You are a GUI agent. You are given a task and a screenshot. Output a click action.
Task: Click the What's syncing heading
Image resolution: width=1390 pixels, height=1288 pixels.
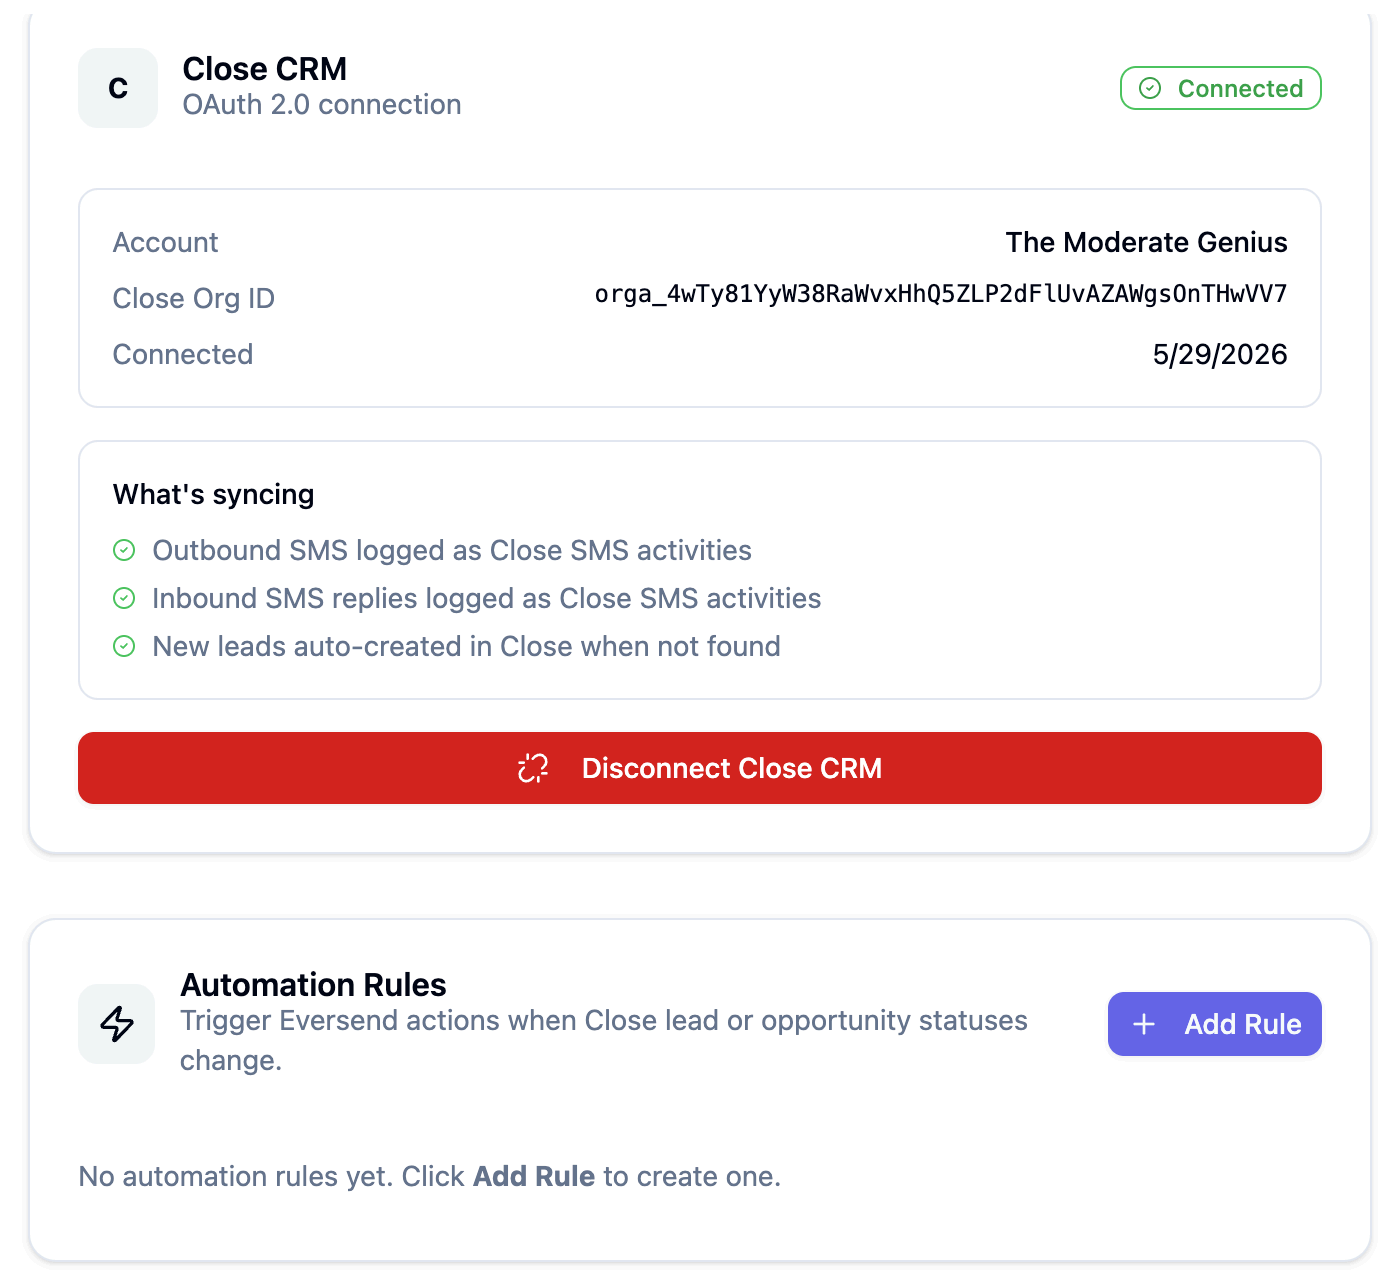click(x=214, y=494)
